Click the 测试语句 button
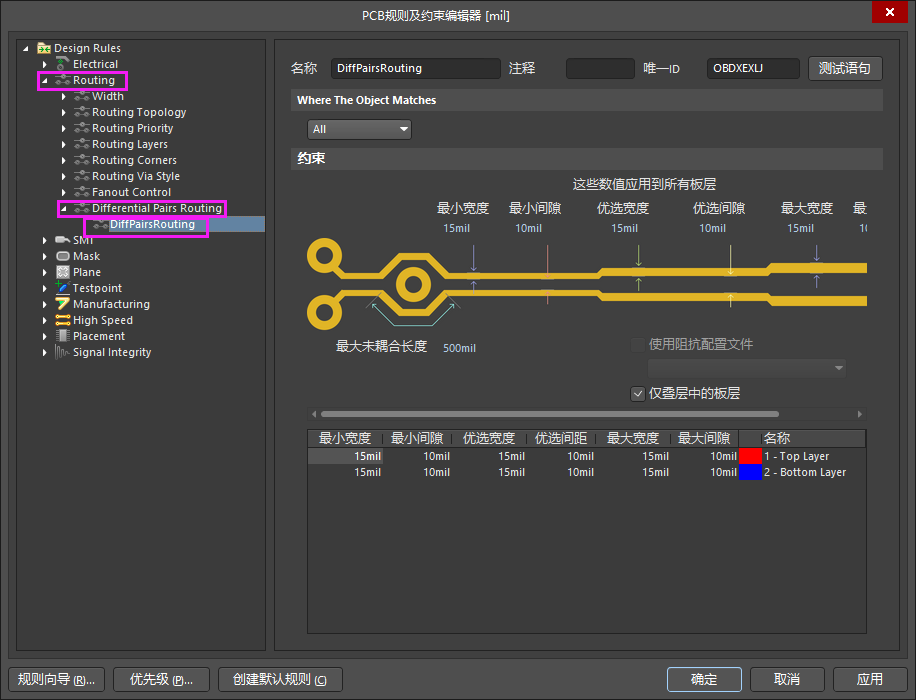Screen dimensions: 916x700 [x=843, y=68]
